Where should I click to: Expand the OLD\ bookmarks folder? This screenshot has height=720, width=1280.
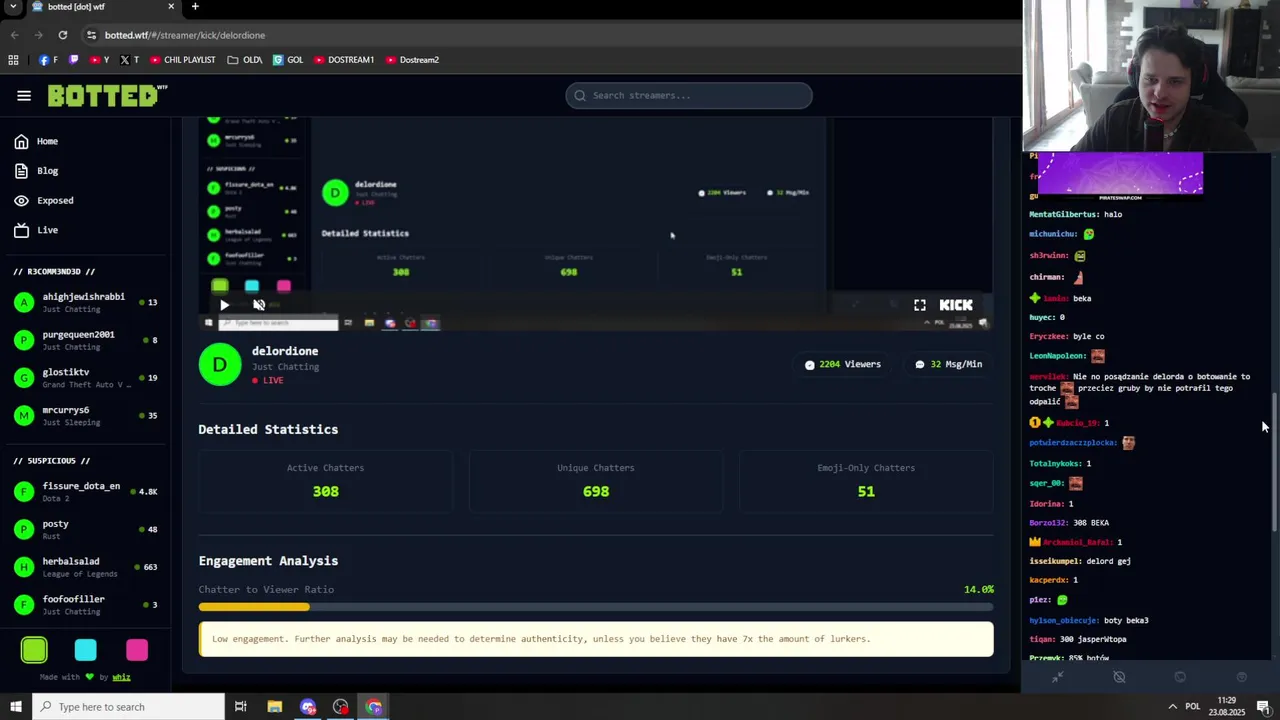245,60
